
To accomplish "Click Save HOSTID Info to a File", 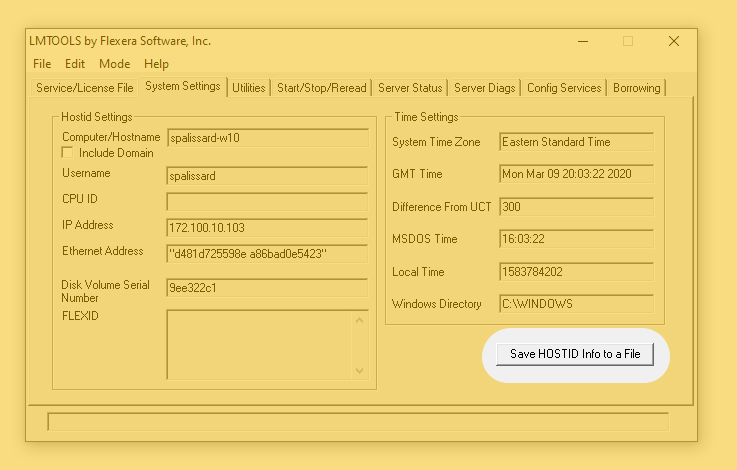I will pyautogui.click(x=575, y=354).
